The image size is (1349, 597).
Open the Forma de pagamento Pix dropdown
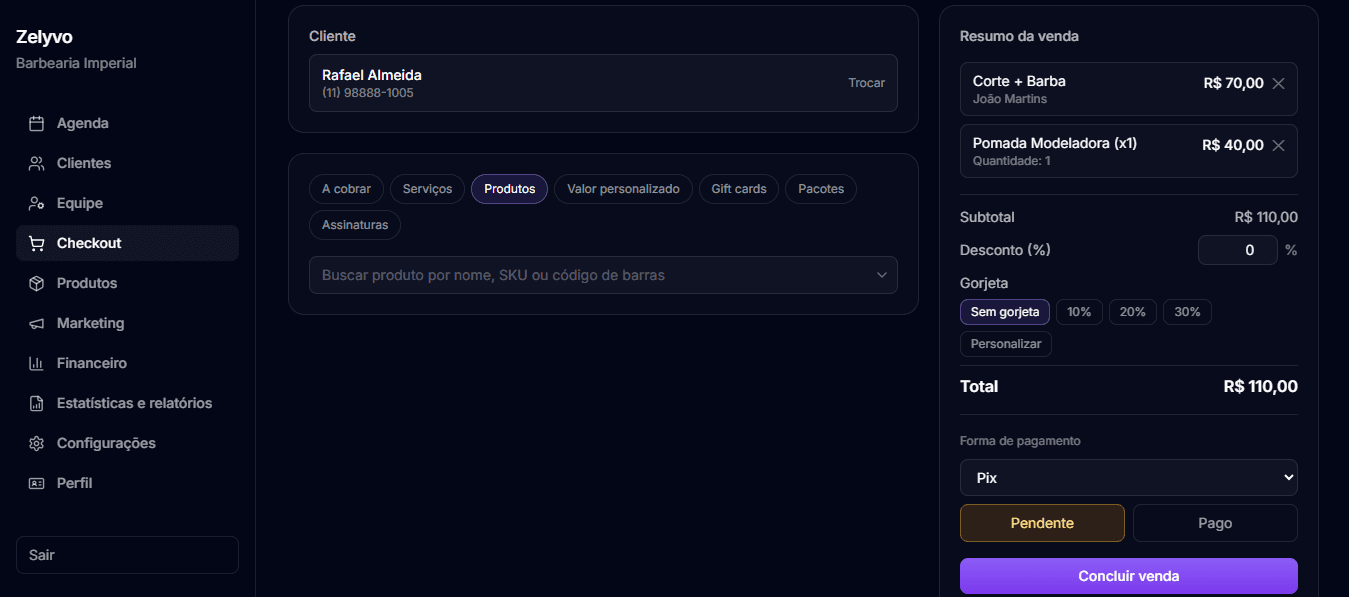point(1129,478)
